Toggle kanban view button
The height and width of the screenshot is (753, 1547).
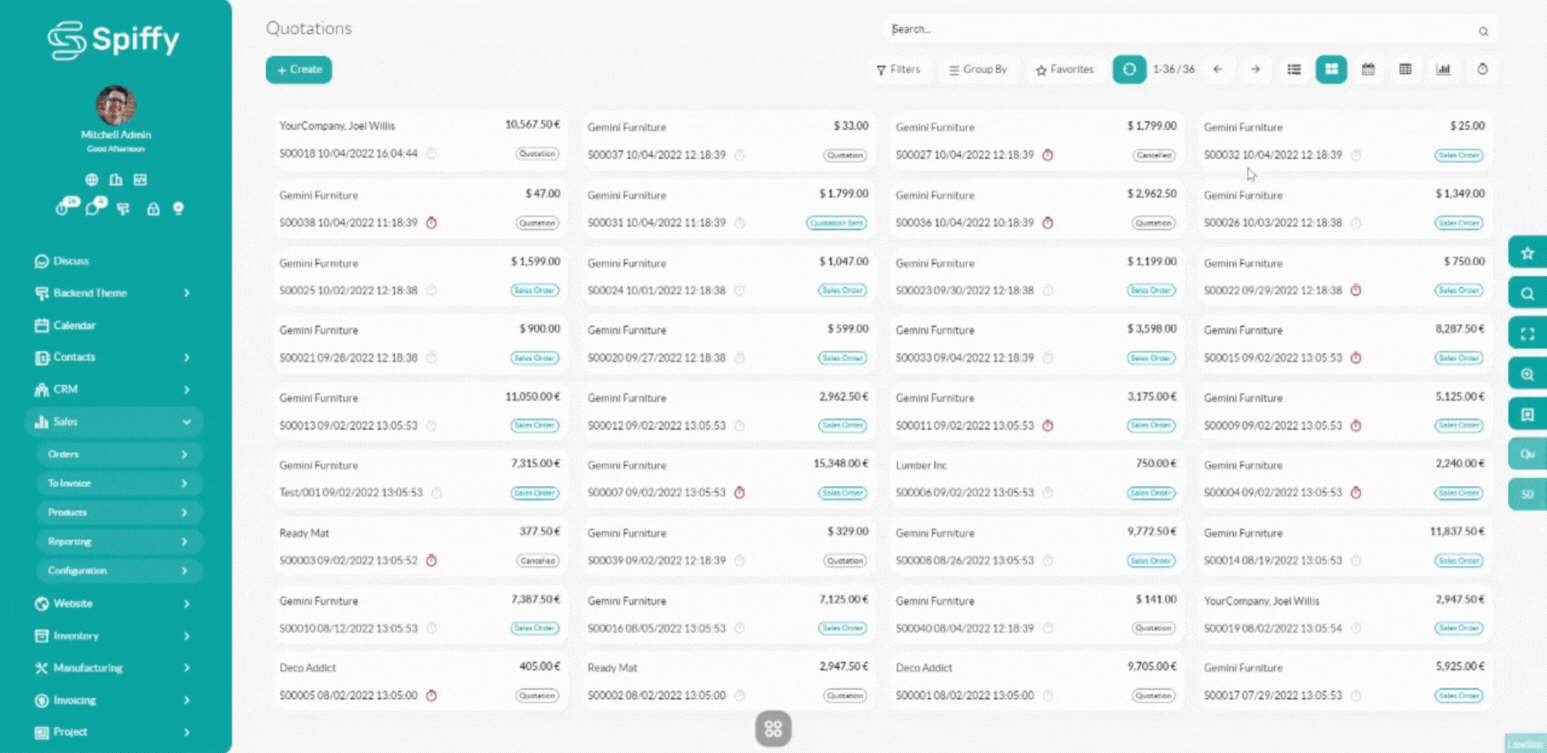pos(1331,69)
